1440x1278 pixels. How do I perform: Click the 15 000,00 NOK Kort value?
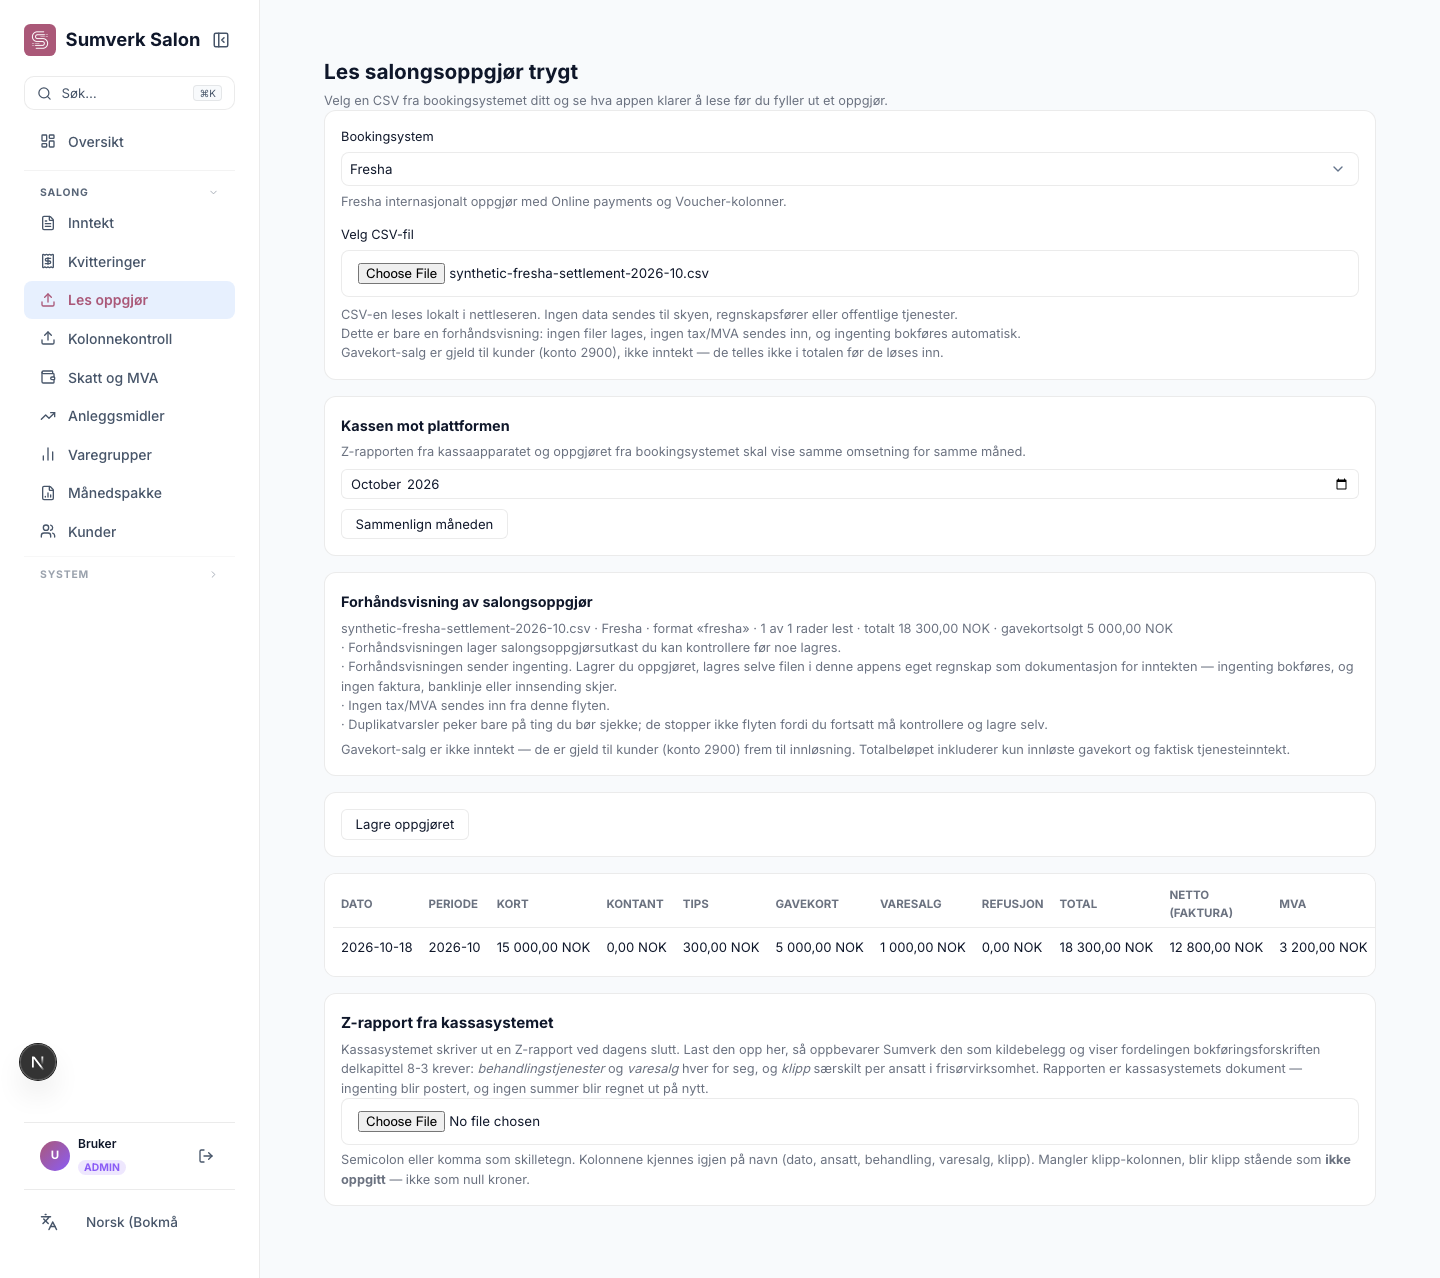click(x=543, y=947)
